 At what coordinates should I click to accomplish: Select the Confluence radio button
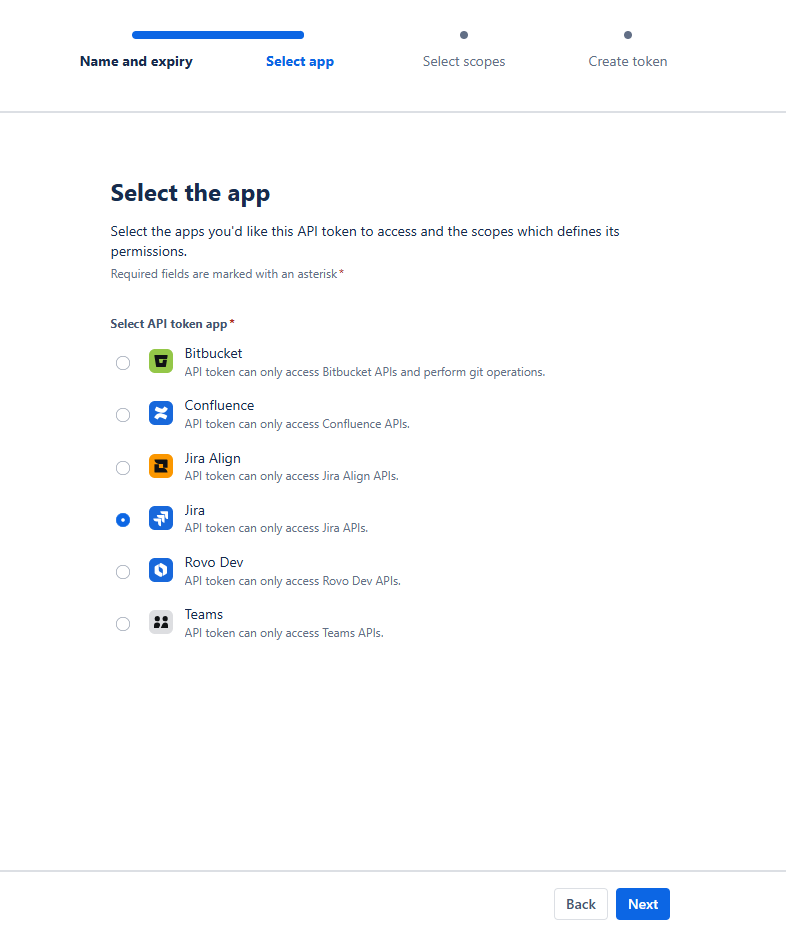(123, 415)
